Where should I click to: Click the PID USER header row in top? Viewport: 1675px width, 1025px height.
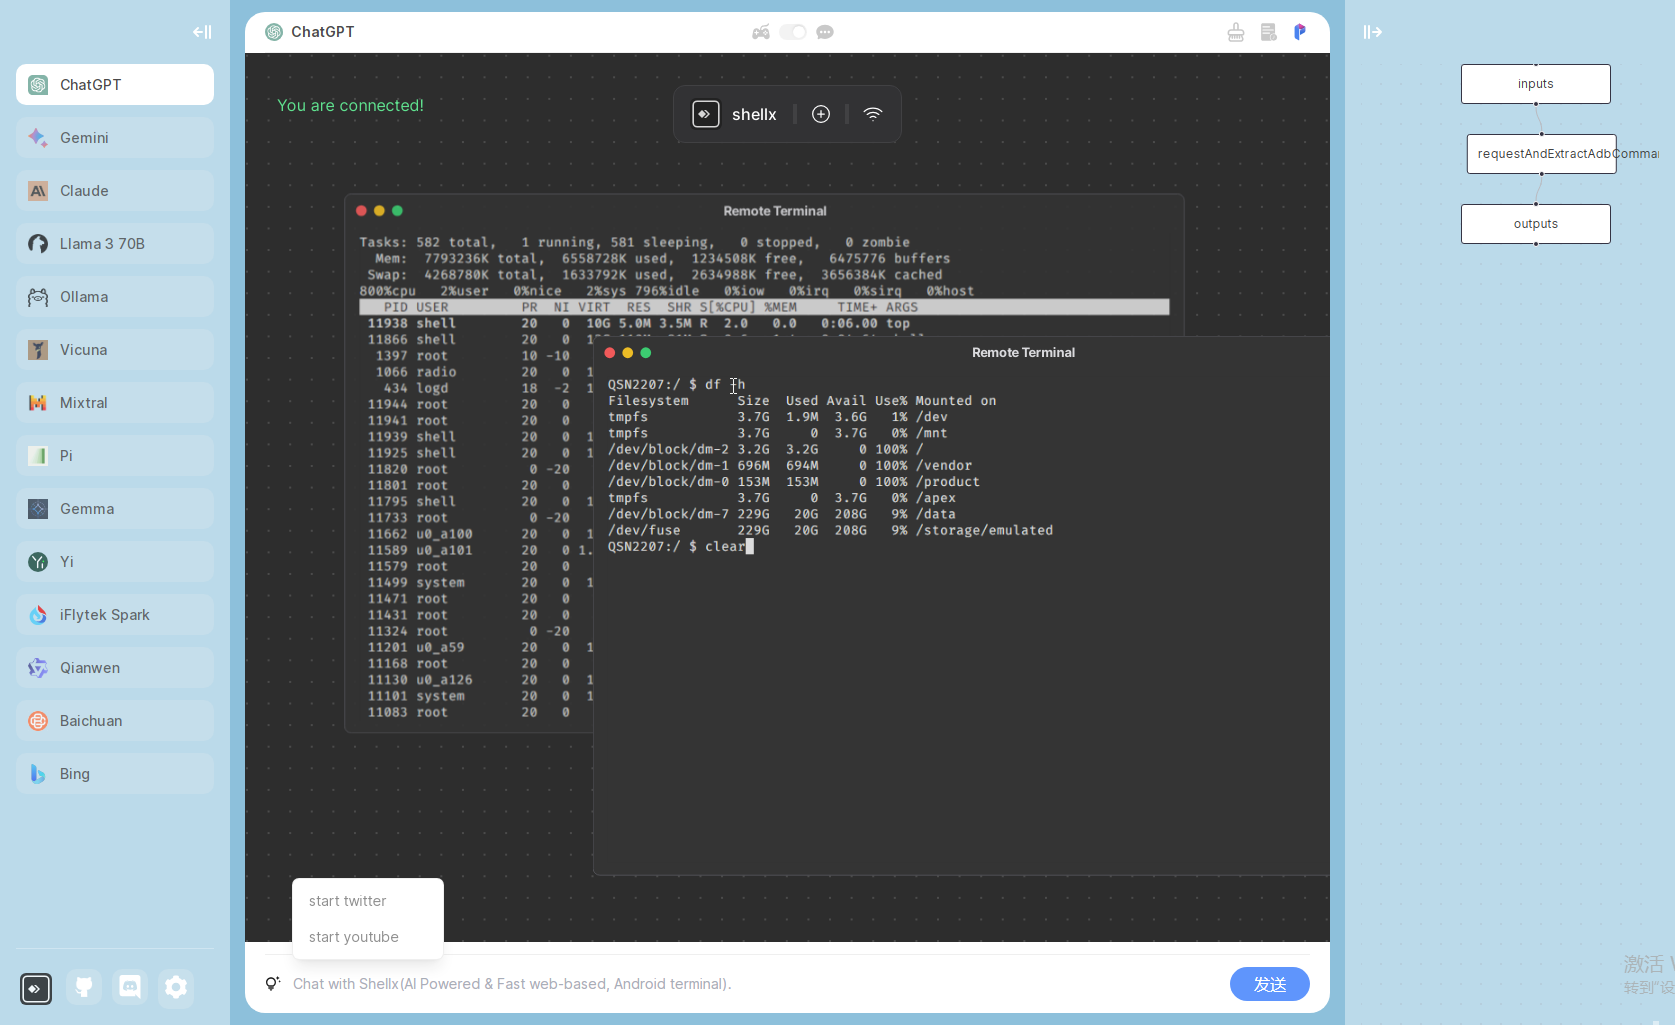(764, 307)
